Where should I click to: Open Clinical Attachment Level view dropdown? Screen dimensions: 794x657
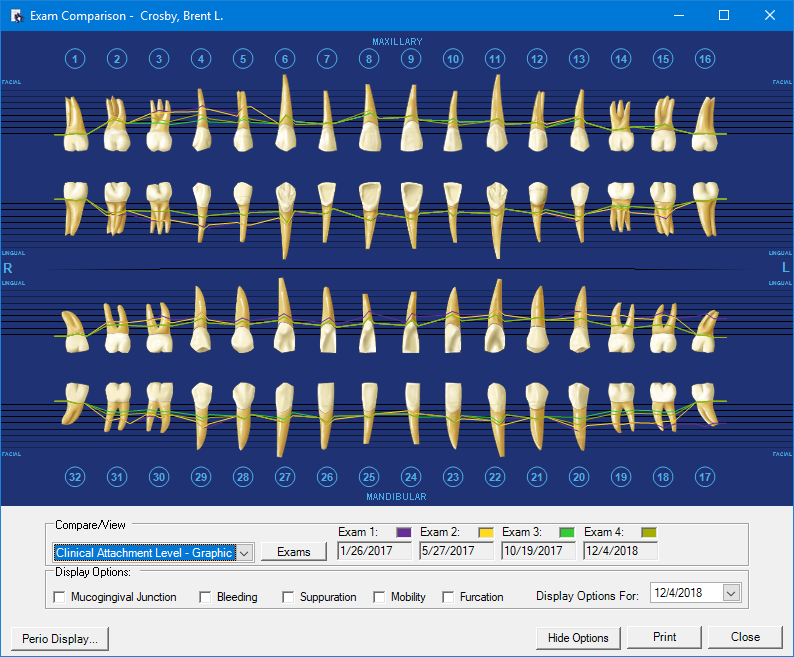tap(245, 552)
